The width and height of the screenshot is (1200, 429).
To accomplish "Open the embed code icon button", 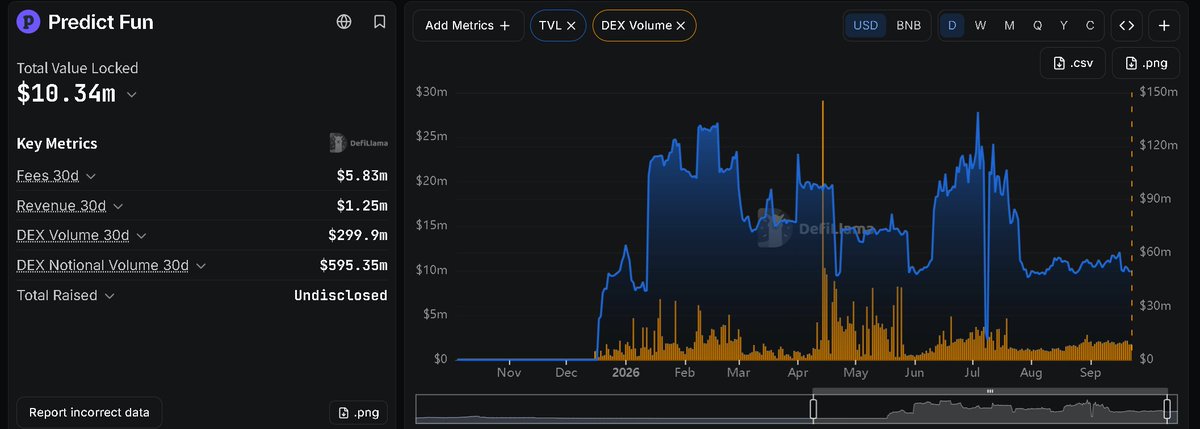I will 1126,25.
